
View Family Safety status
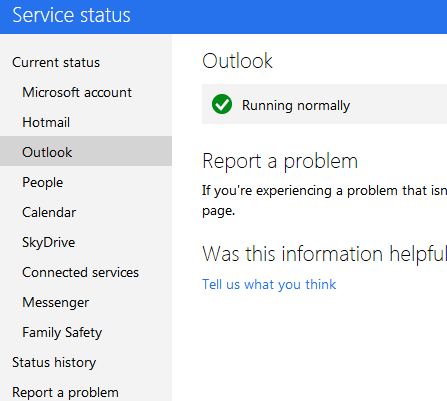point(62,333)
